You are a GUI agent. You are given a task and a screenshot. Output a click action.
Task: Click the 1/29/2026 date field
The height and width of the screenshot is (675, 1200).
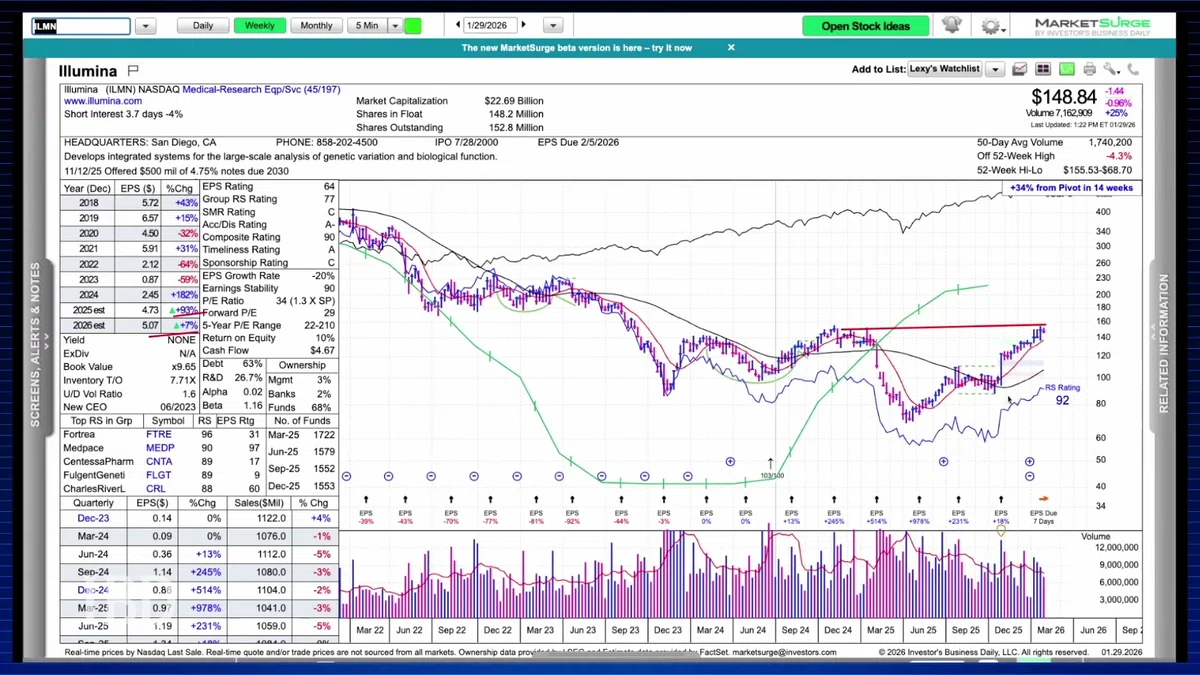(491, 25)
